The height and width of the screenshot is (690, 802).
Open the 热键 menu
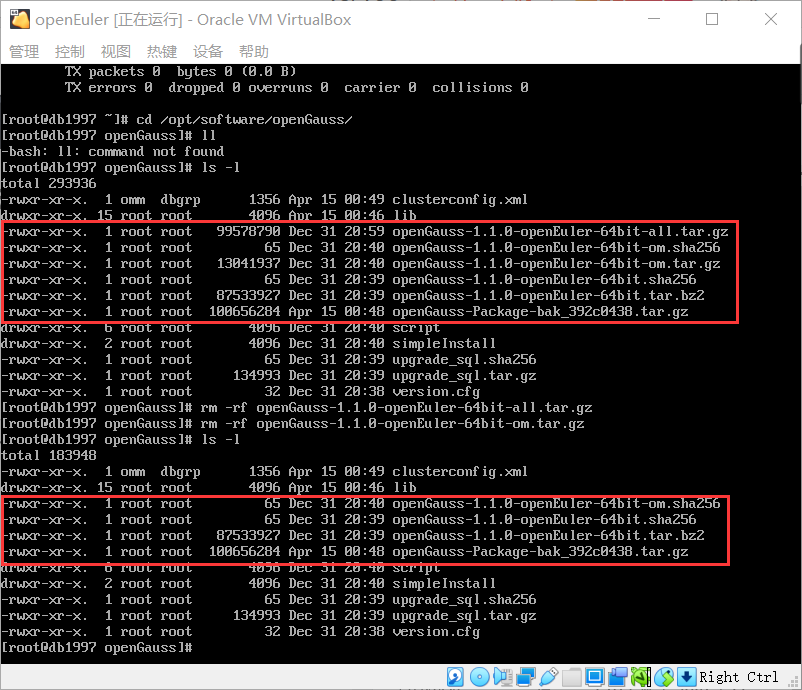click(162, 52)
